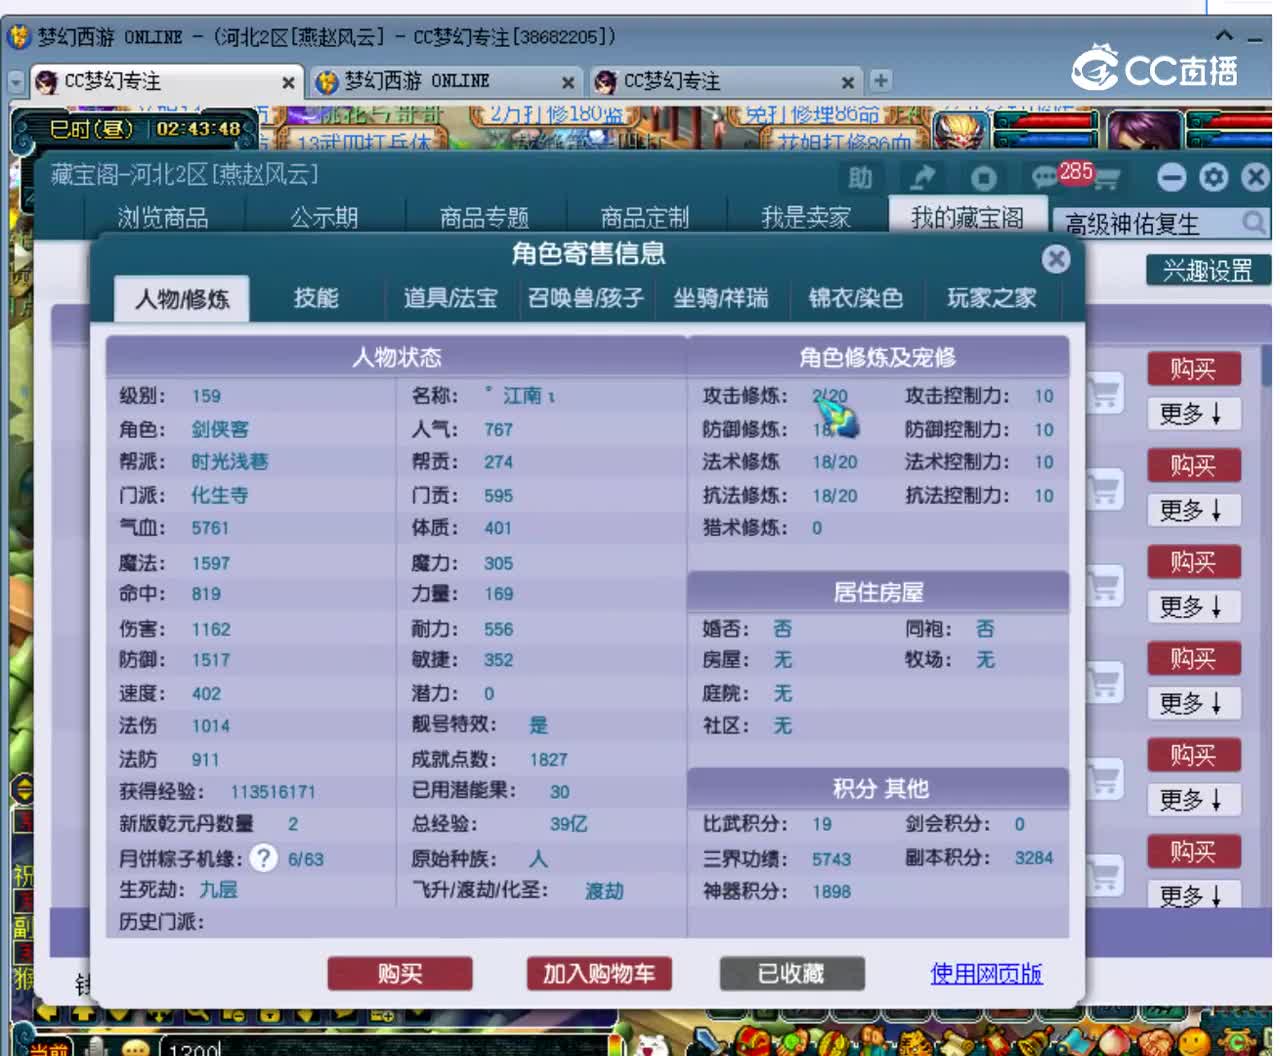Click the question mark beside 月饼粽子机缘
Screen dimensions: 1280x1056
click(x=263, y=858)
